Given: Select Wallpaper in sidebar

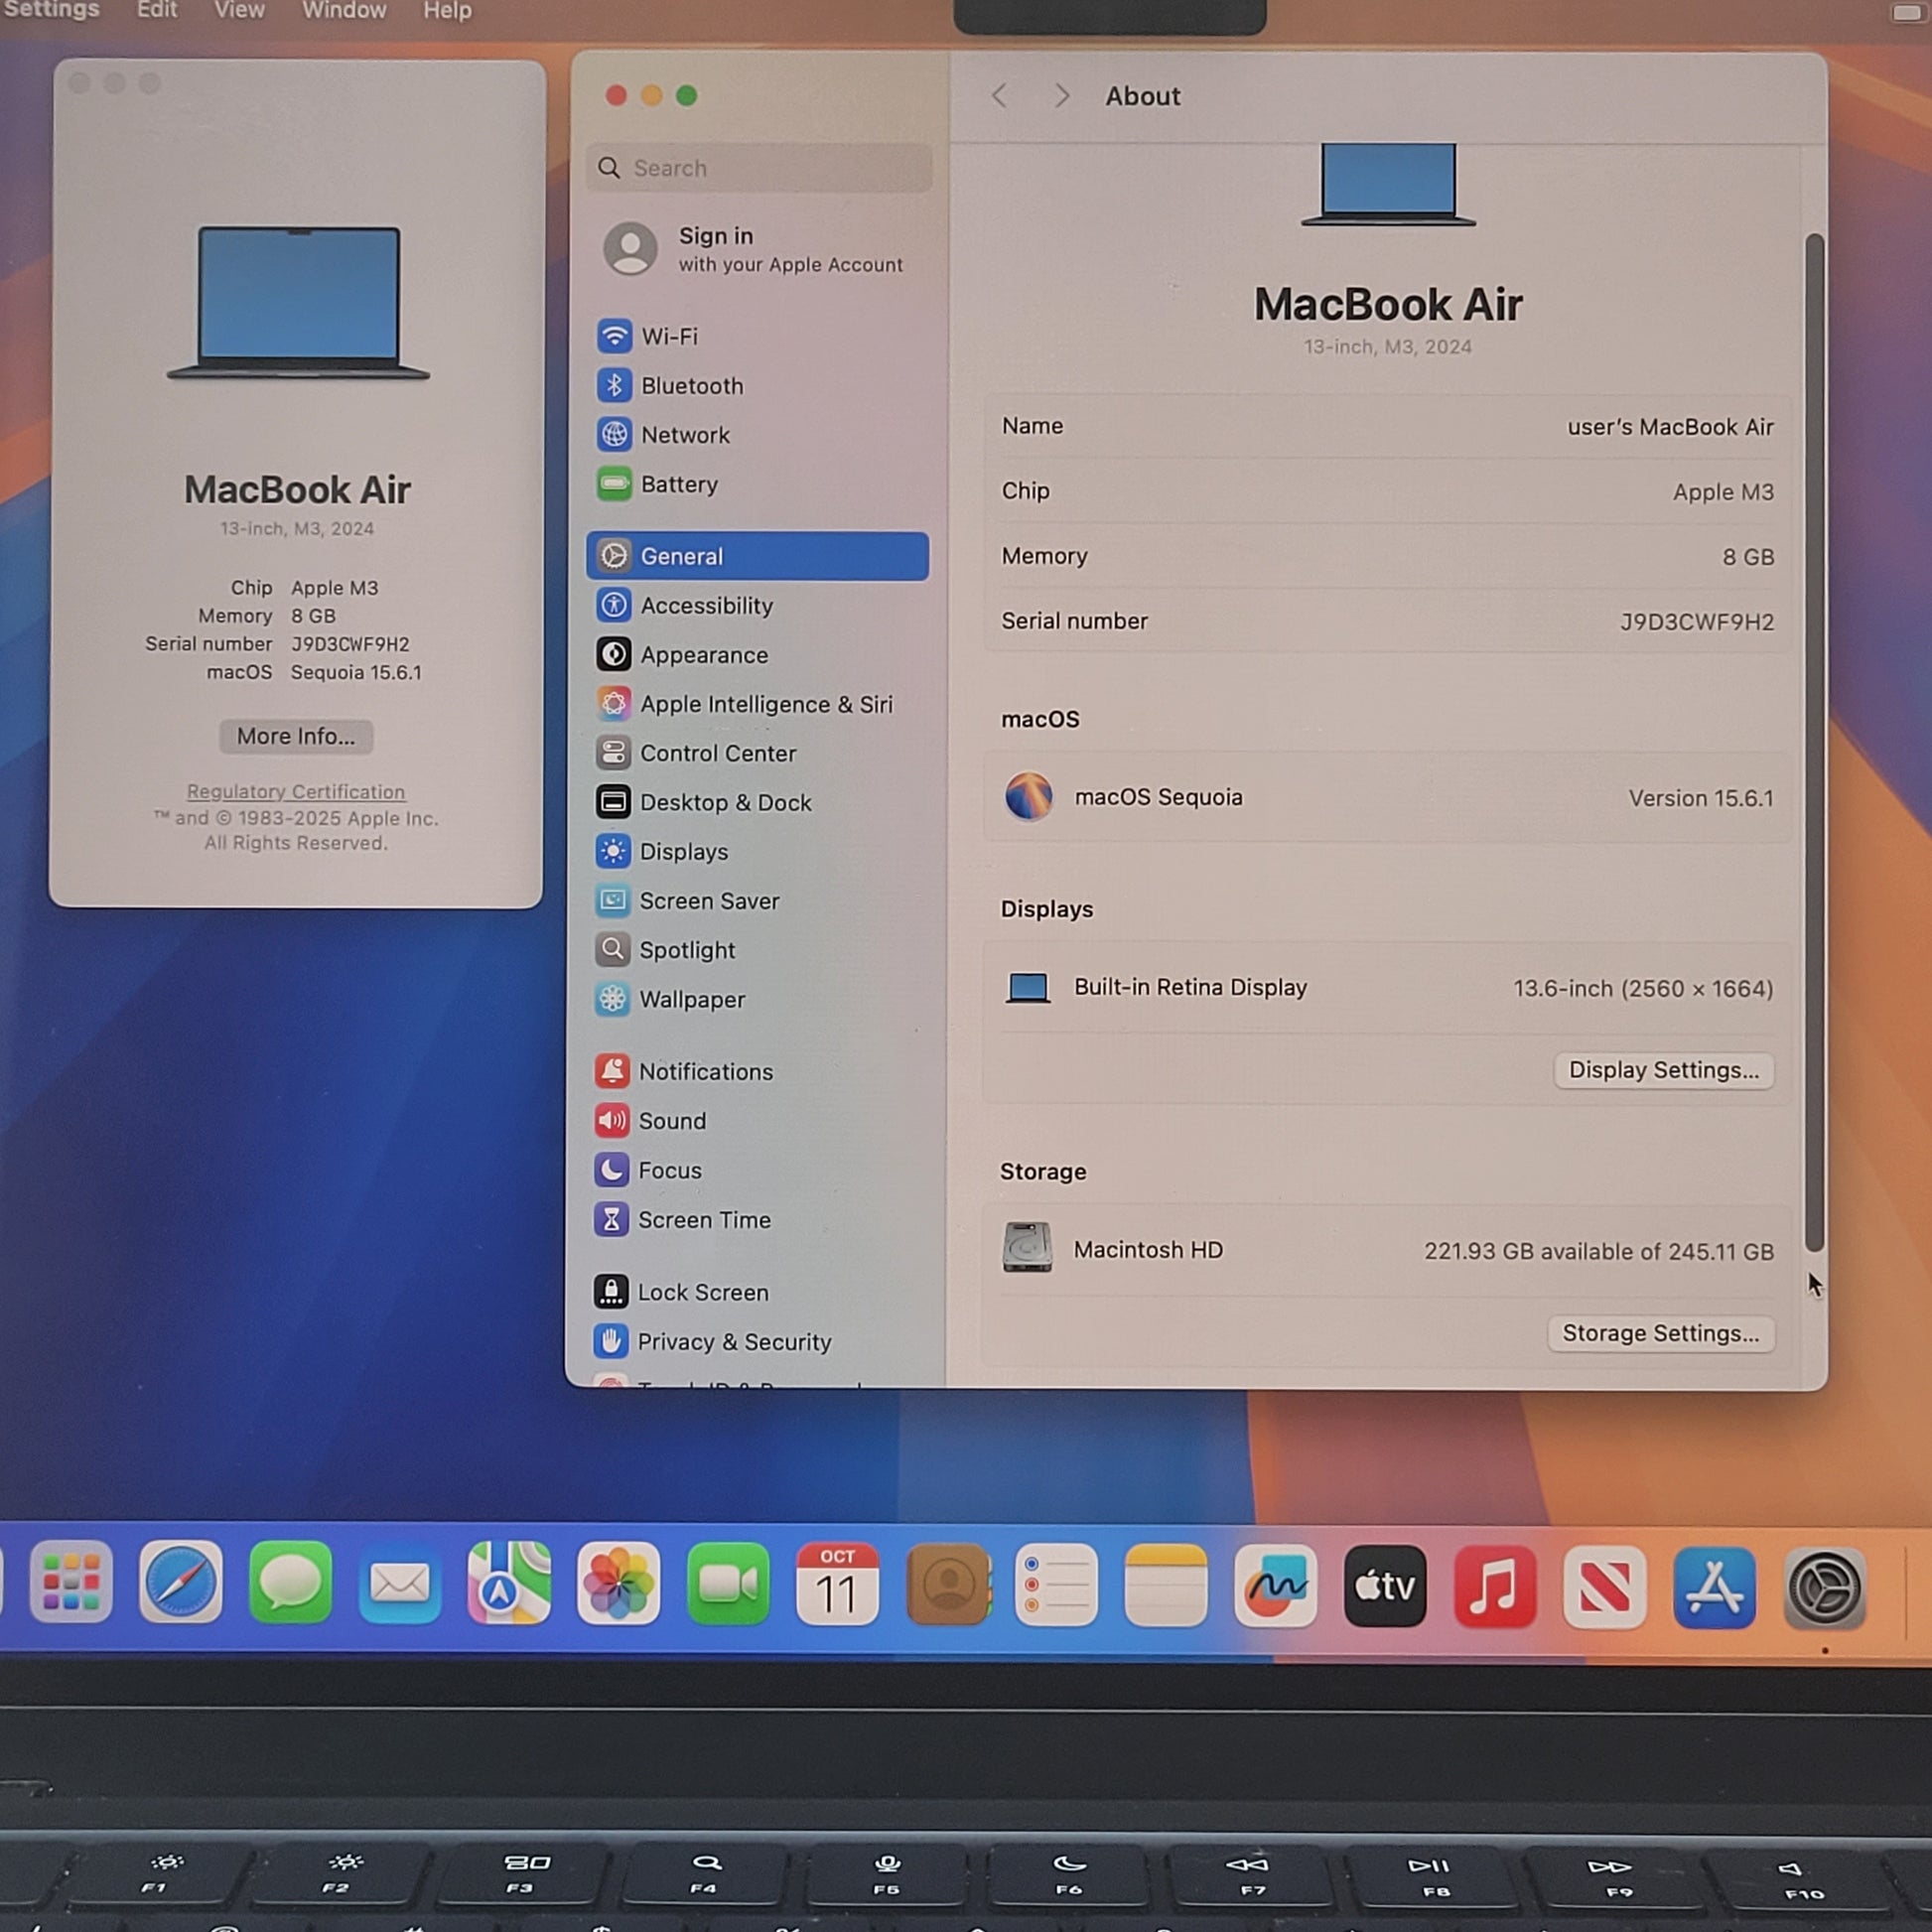Looking at the screenshot, I should tap(691, 999).
